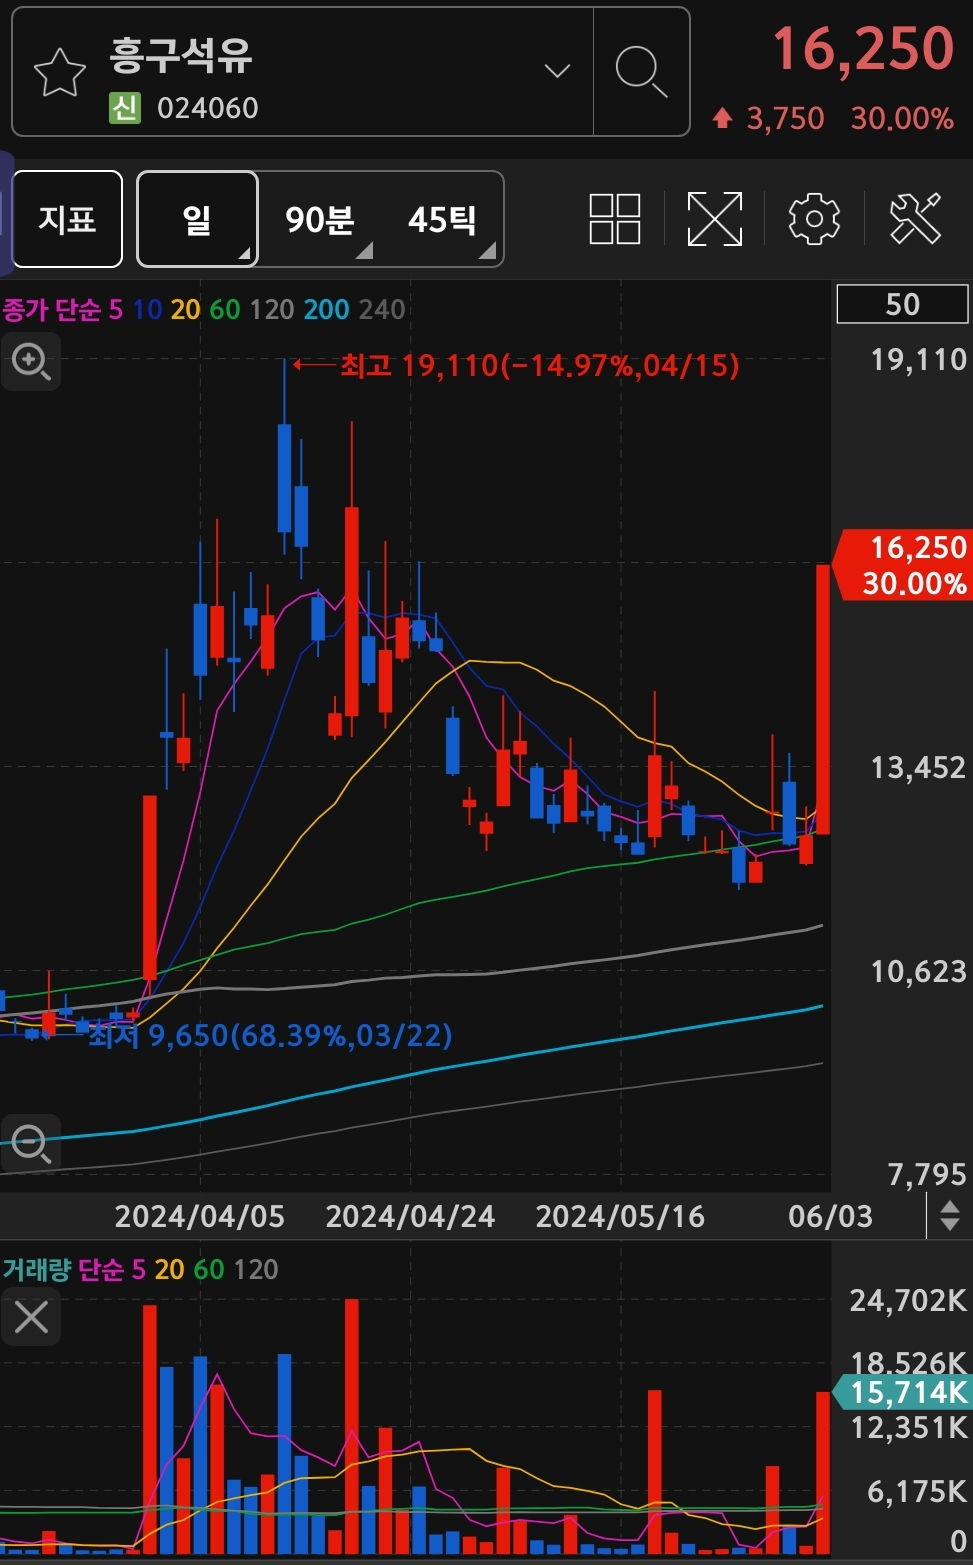973x1565 pixels.
Task: Switch to the 90분 chart period
Action: click(319, 219)
